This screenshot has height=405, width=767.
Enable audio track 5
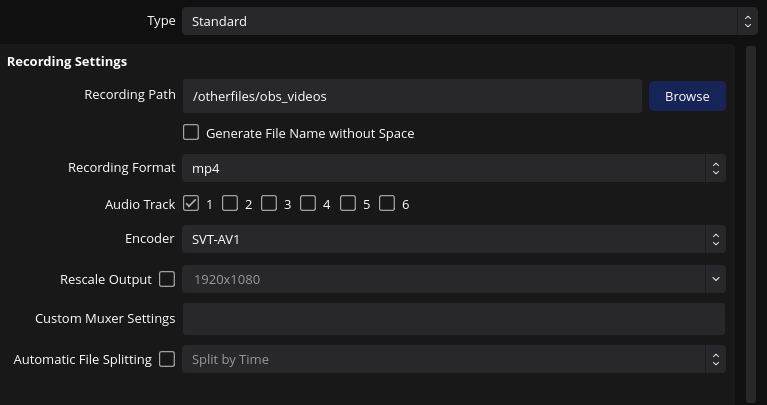point(348,204)
